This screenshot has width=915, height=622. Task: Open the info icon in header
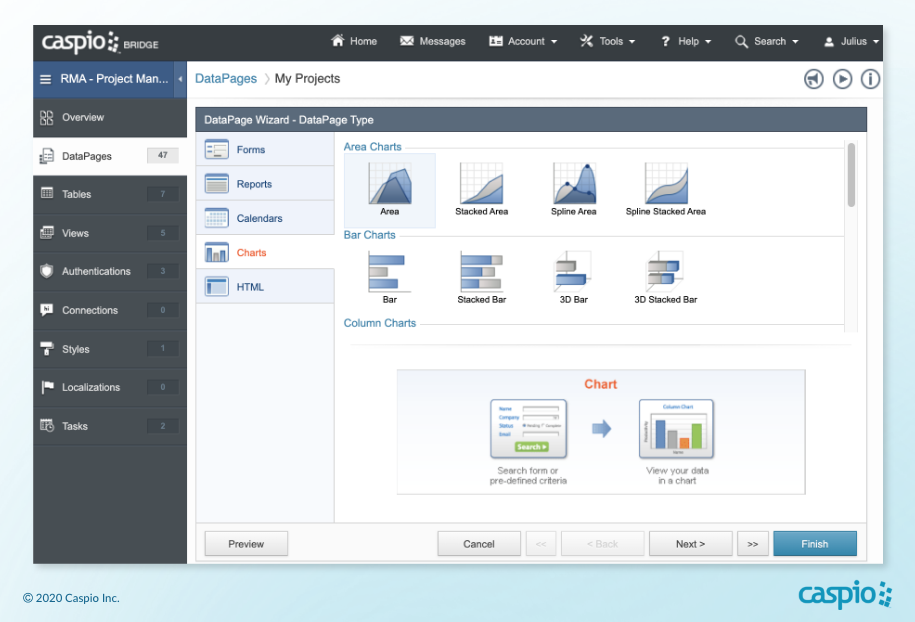coord(870,79)
